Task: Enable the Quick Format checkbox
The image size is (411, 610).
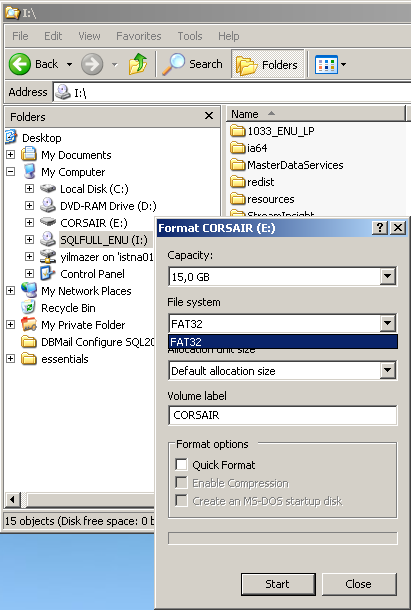Action: coord(181,465)
